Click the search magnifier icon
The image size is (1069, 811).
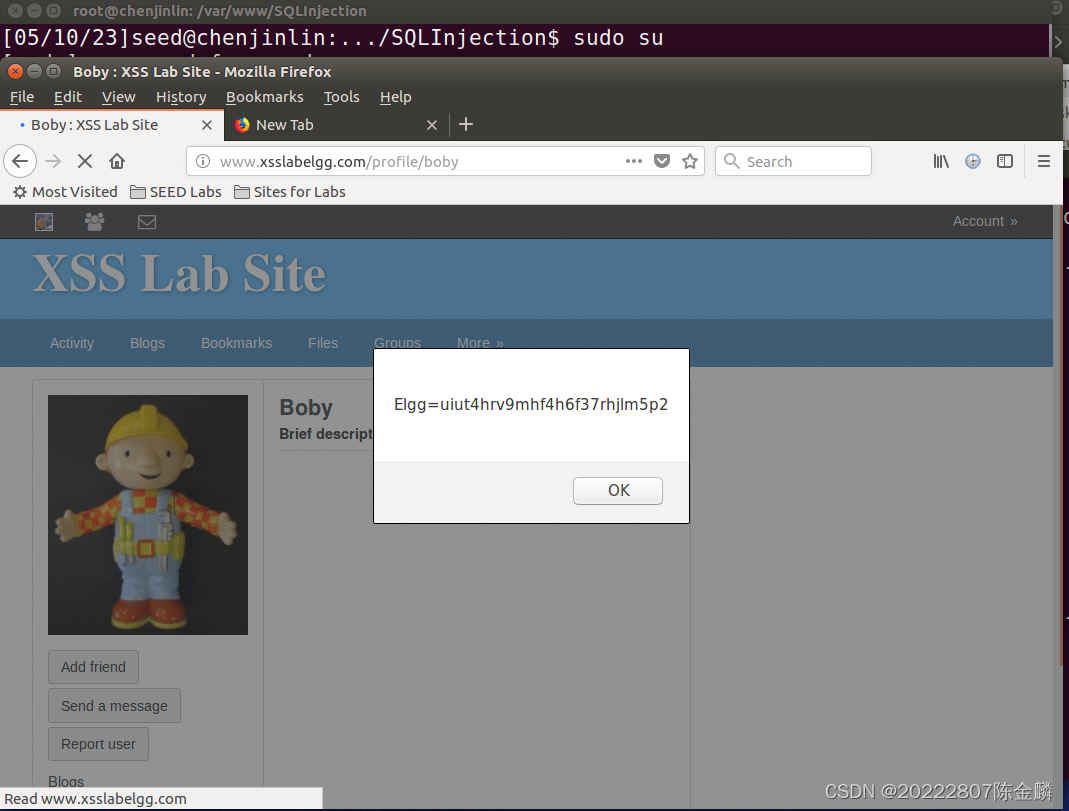(732, 162)
